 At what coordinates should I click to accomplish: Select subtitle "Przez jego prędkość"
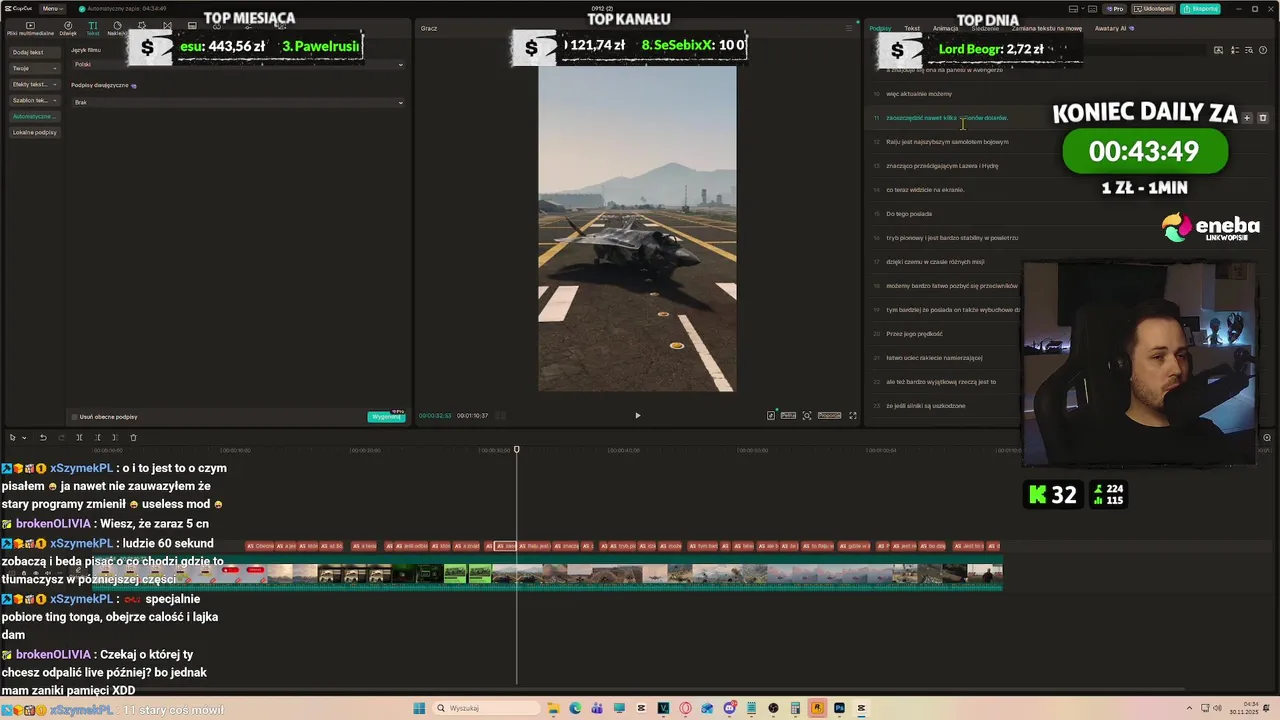(914, 334)
